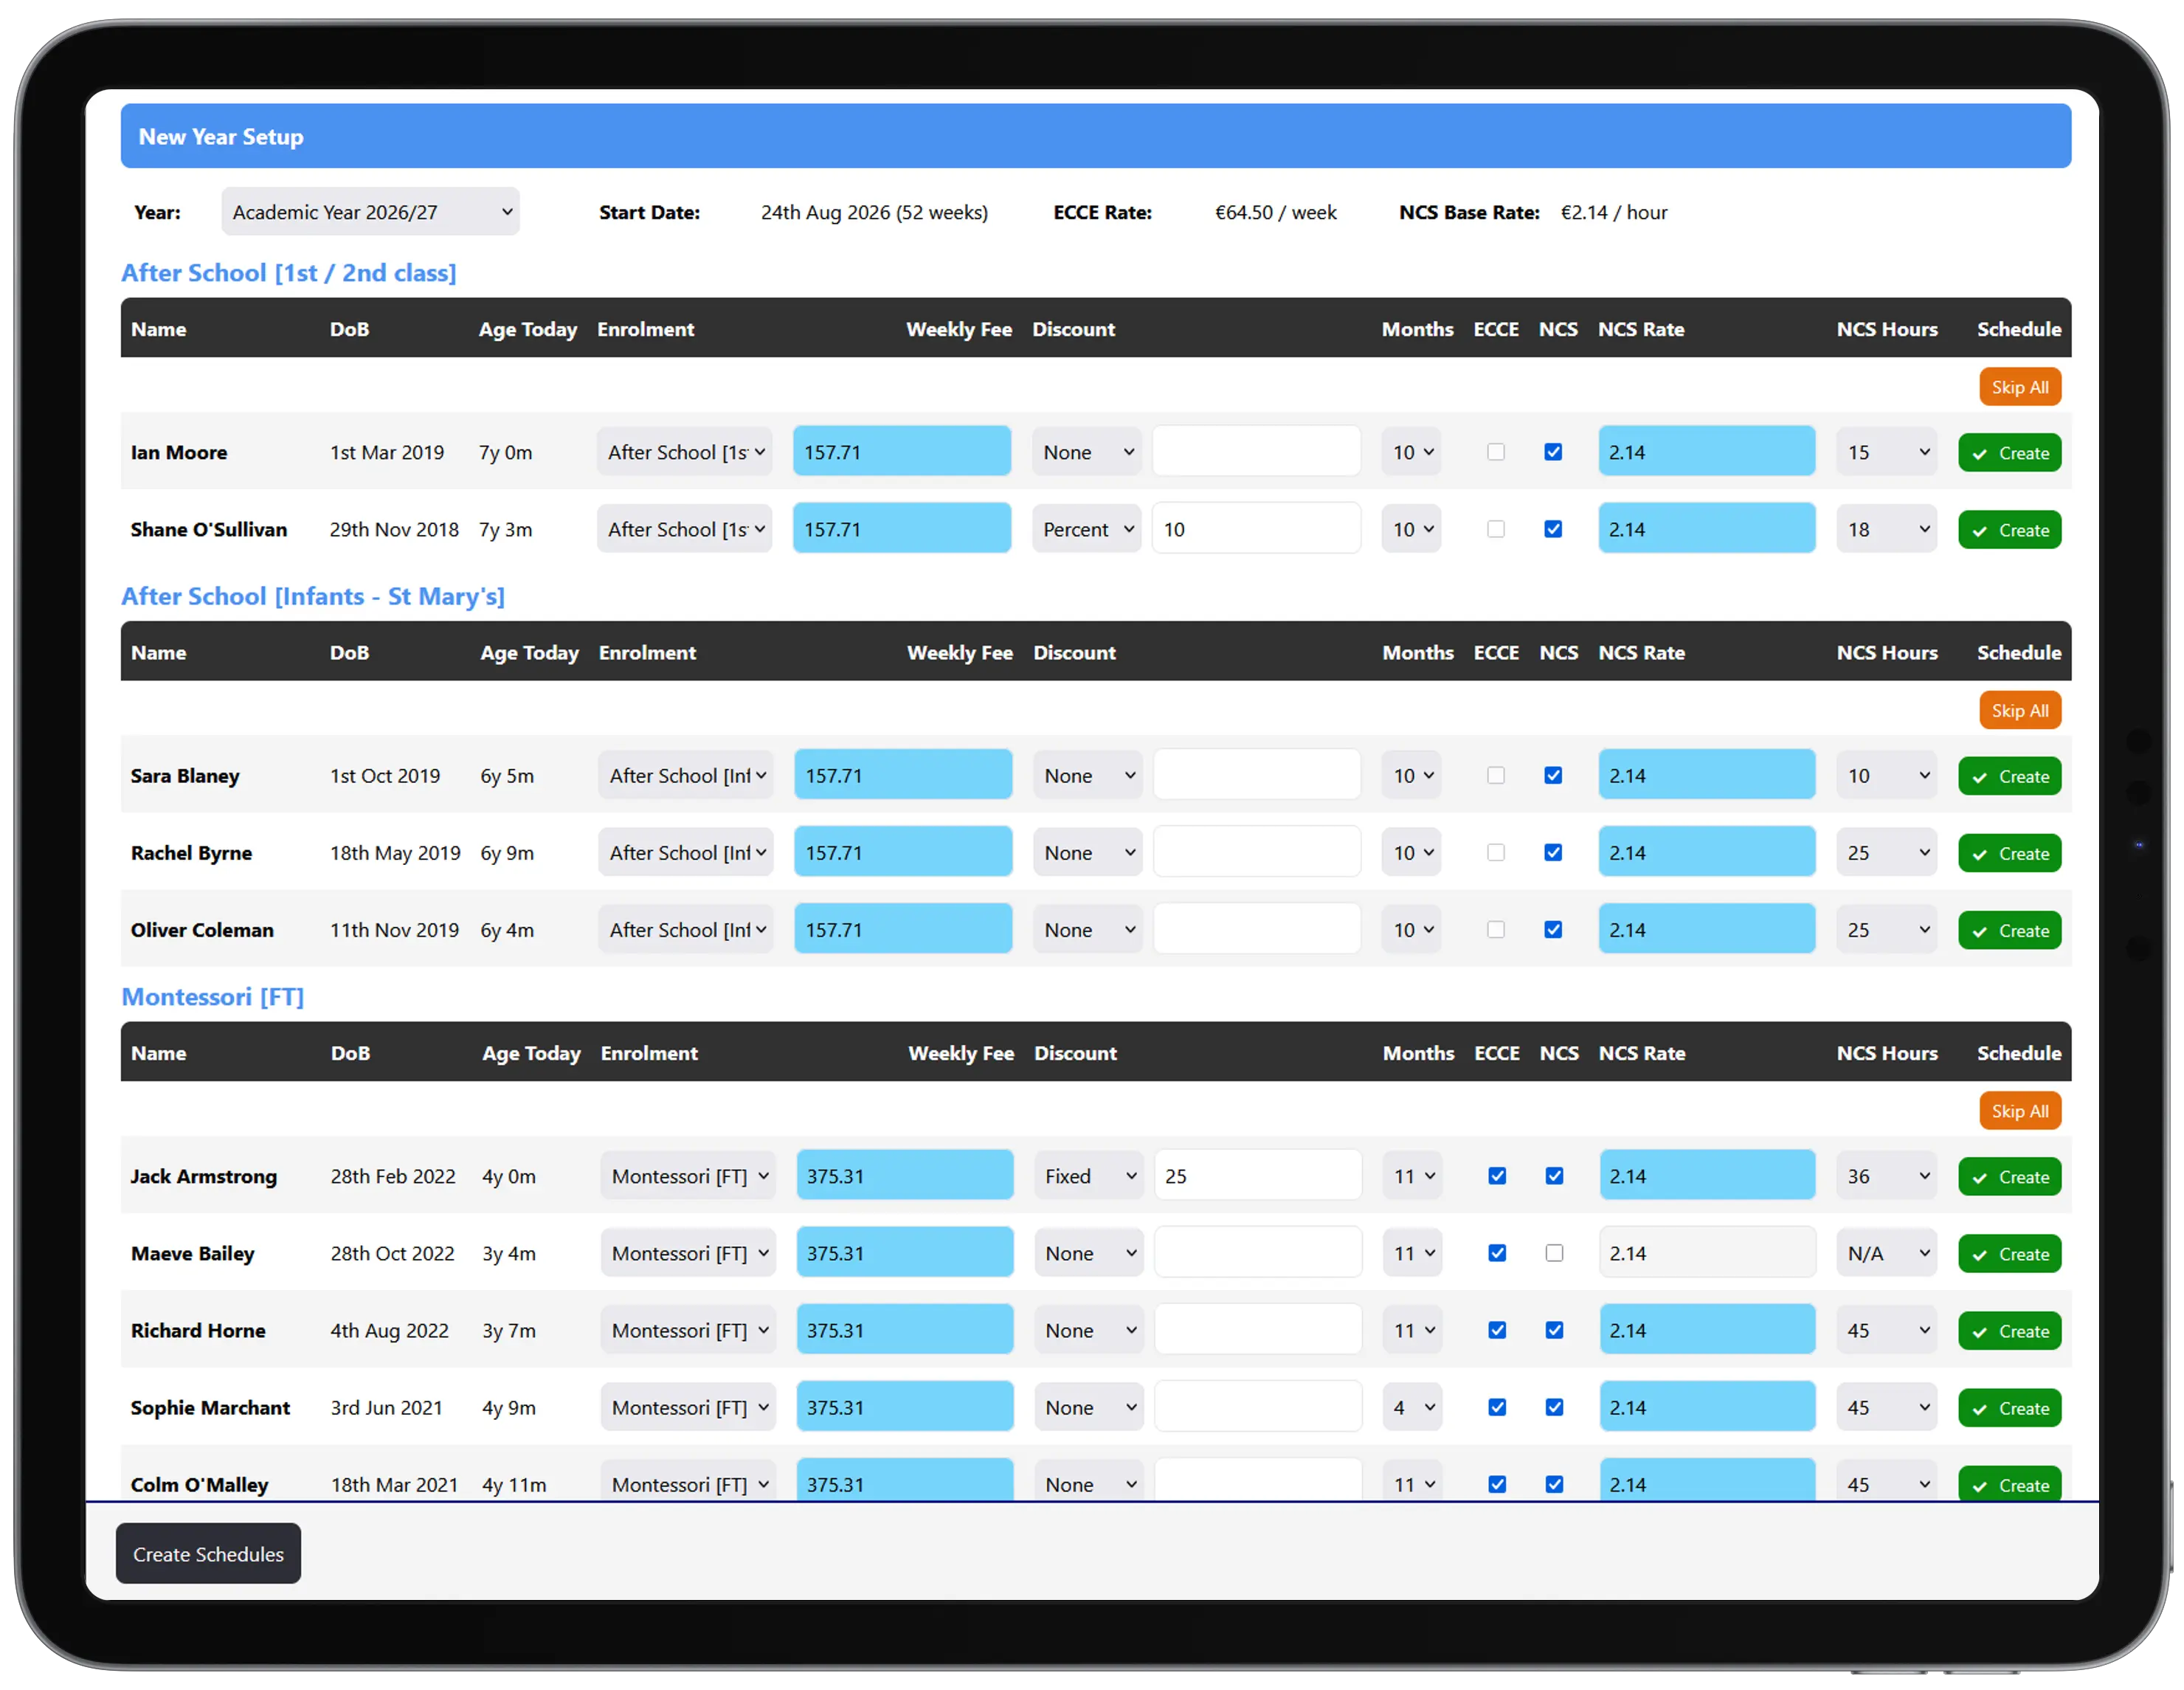
Task: Click Create checkmark button for Maeve Bailey
Action: point(2009,1254)
